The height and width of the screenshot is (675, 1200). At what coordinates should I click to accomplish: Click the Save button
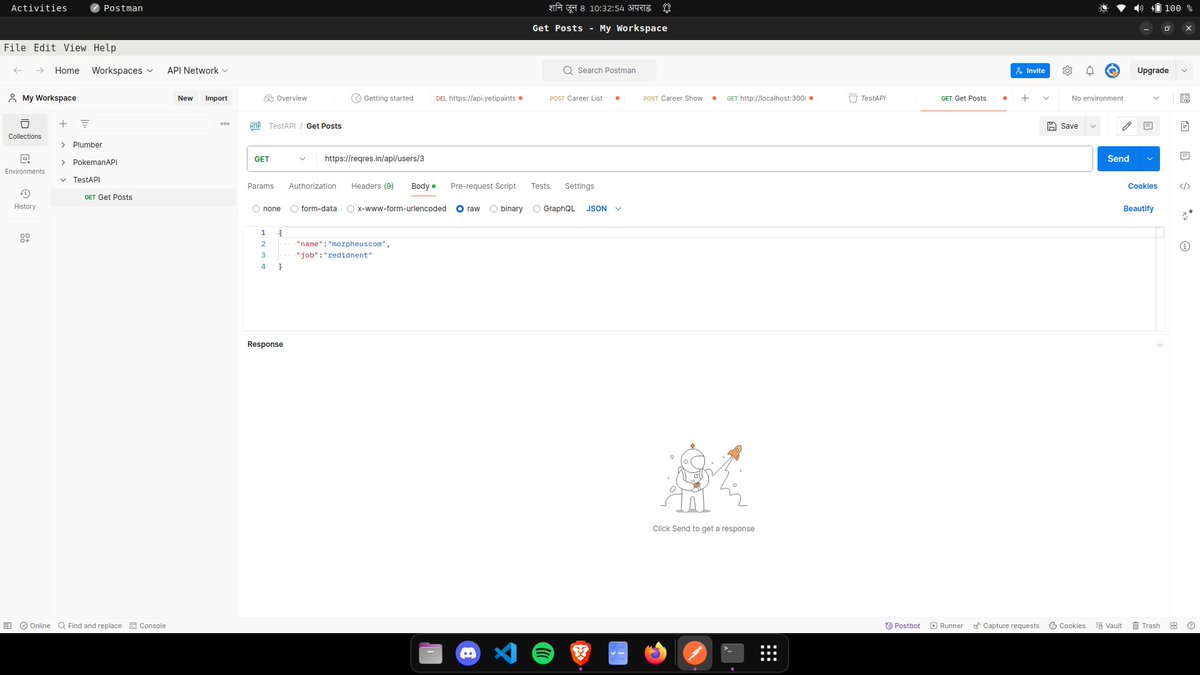click(1063, 126)
